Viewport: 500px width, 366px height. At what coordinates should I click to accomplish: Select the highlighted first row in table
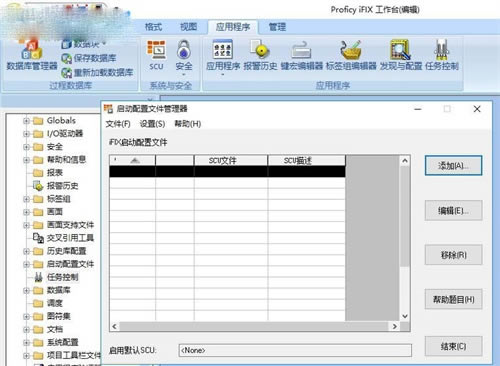(227, 171)
